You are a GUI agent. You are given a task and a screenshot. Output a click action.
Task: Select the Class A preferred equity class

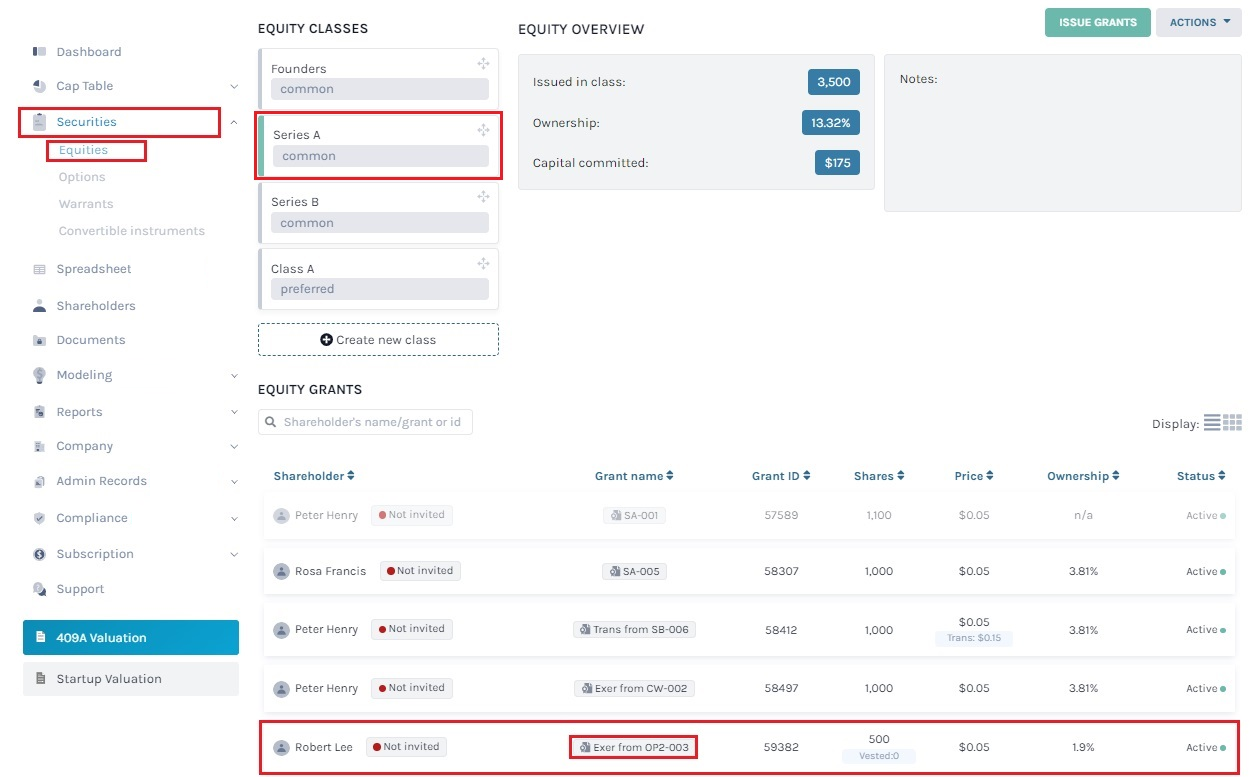click(378, 279)
